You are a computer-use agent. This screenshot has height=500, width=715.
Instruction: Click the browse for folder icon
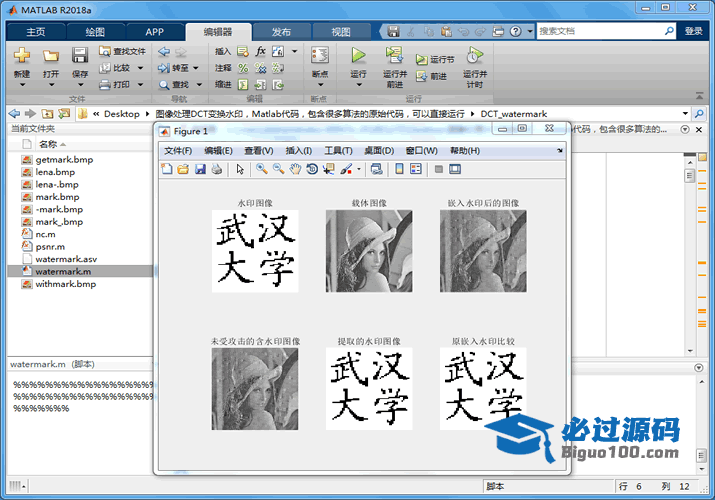click(64, 113)
